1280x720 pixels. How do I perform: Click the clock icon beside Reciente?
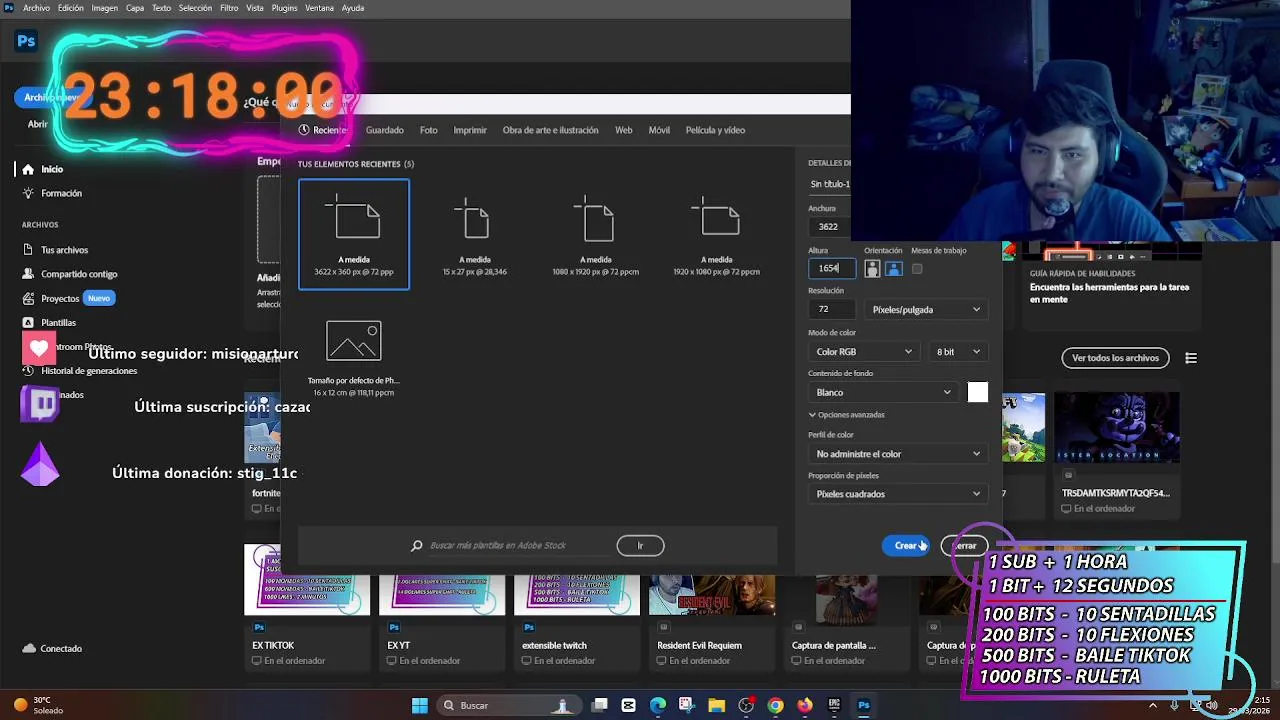tap(304, 130)
